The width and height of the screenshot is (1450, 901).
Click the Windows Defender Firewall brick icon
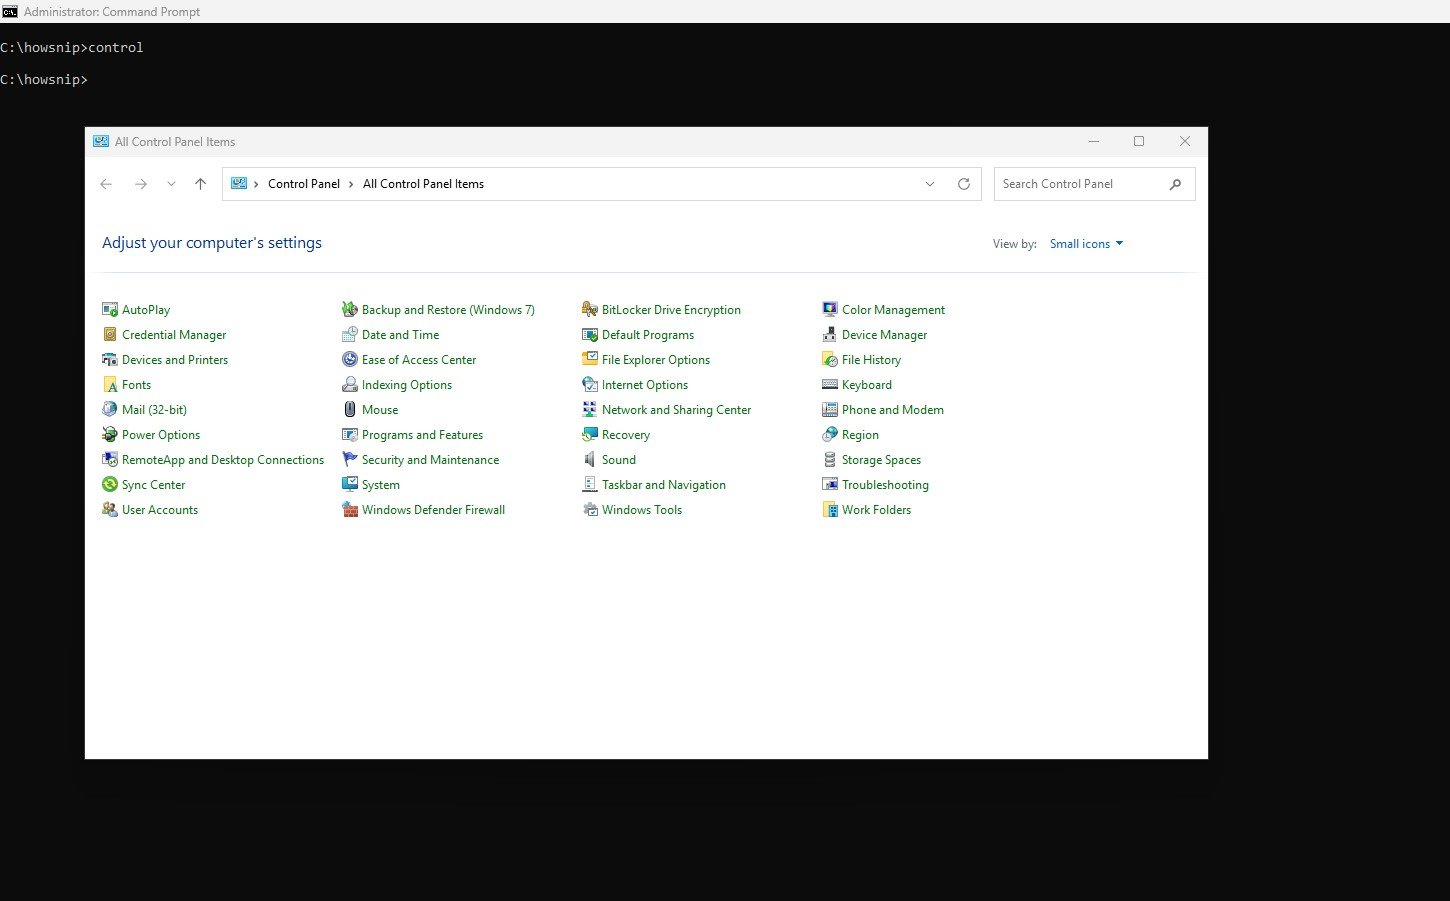coord(350,510)
